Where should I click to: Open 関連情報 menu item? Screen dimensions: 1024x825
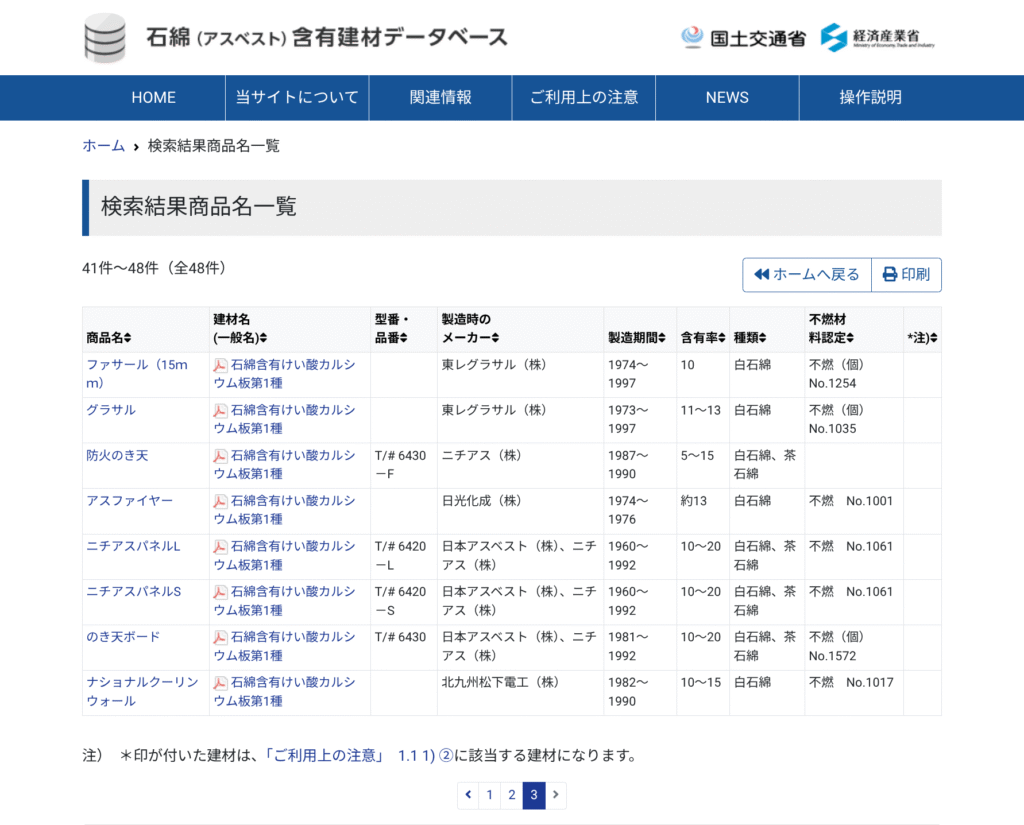440,97
